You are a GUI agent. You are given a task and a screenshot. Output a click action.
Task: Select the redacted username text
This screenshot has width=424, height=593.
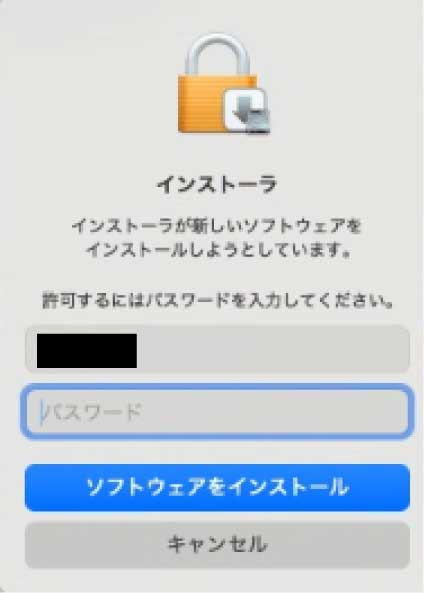pos(87,351)
